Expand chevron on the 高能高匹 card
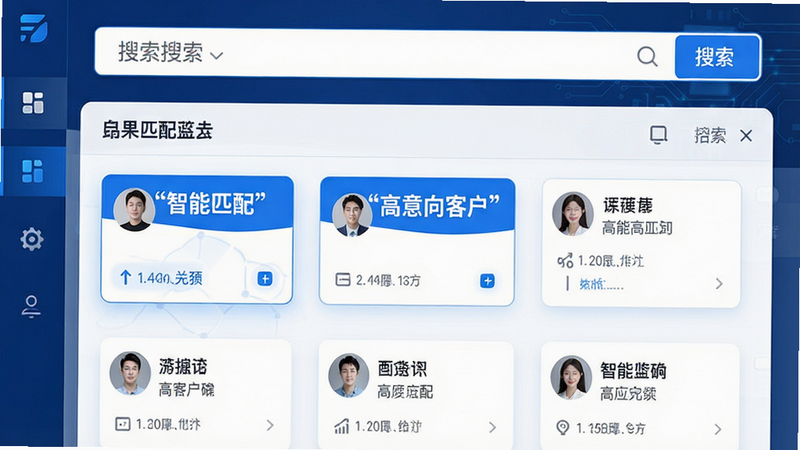This screenshot has width=800, height=450. (719, 284)
